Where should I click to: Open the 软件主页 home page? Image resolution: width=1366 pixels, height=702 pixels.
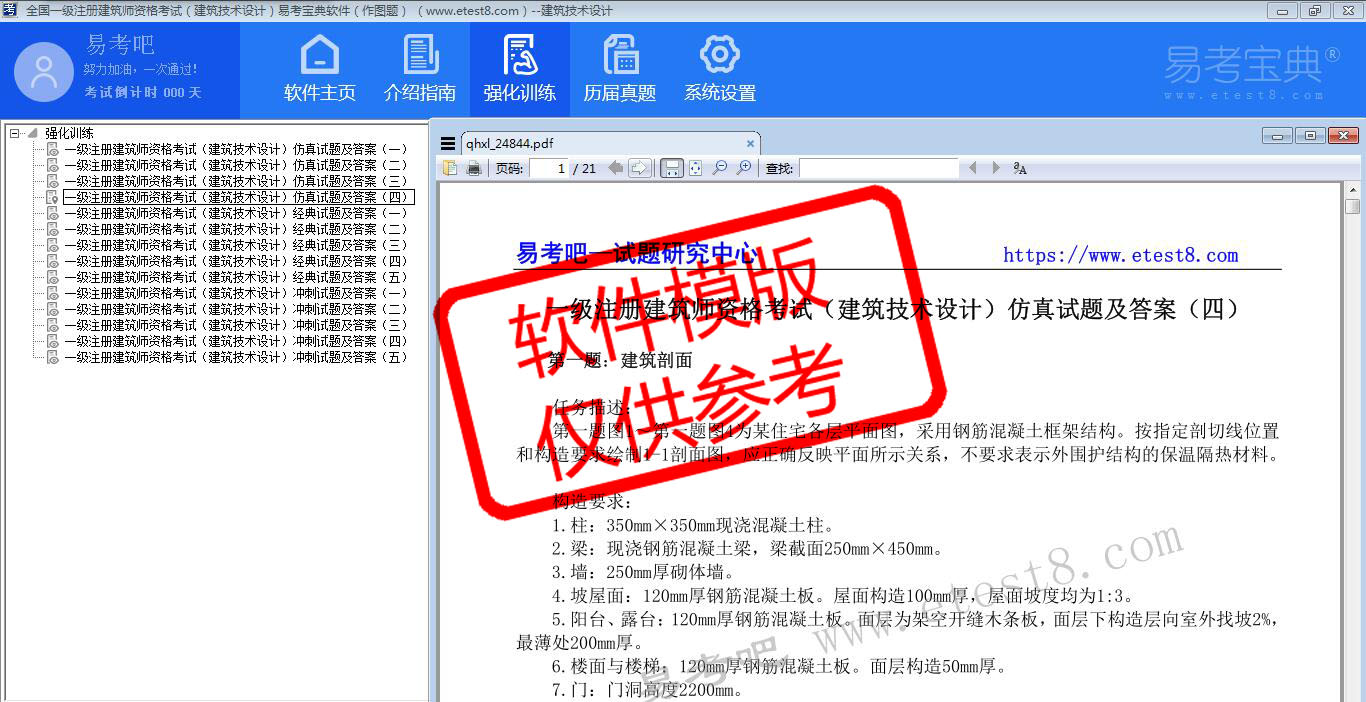click(x=319, y=70)
